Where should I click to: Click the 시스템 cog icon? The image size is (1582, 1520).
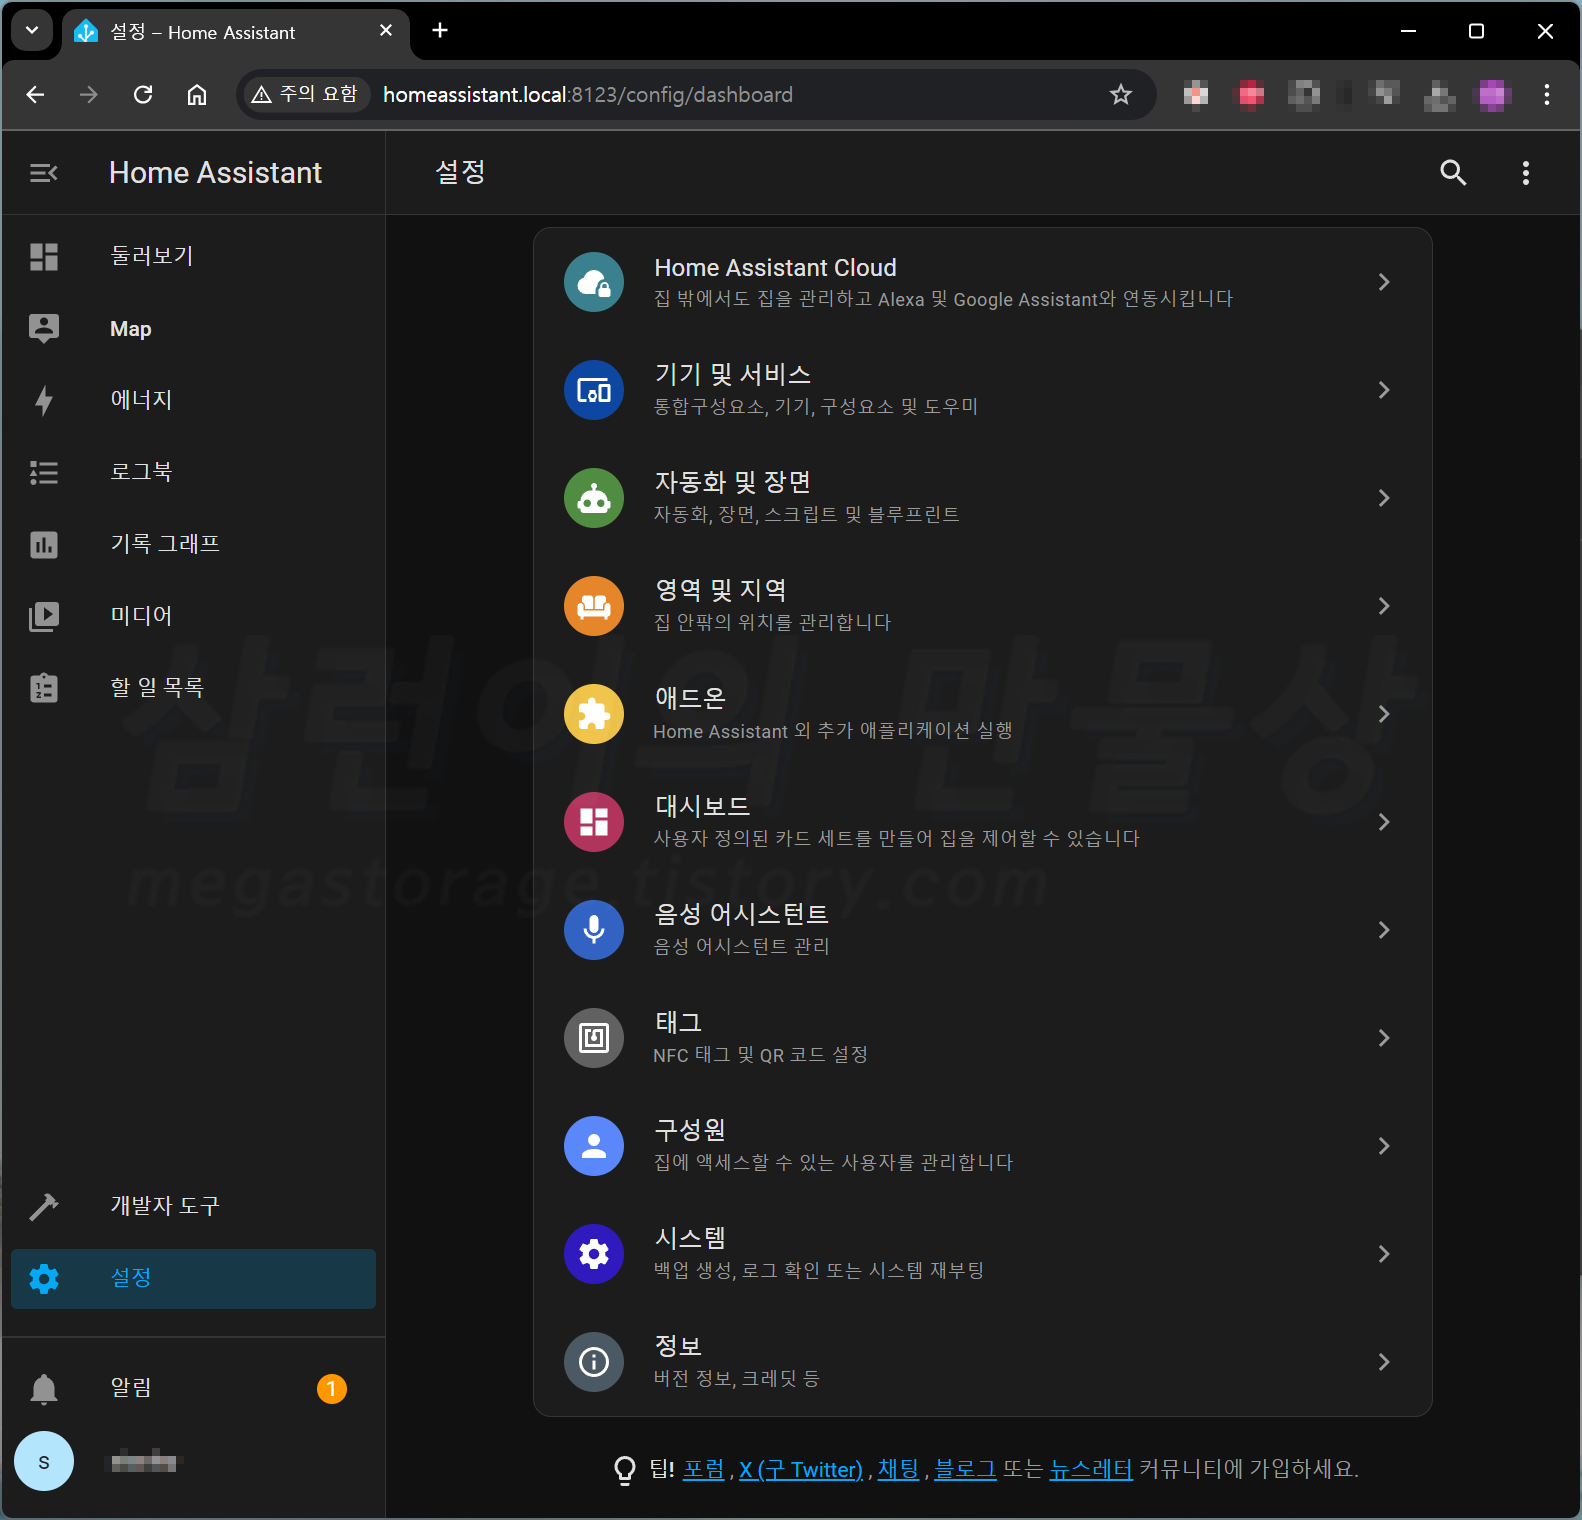click(594, 1254)
